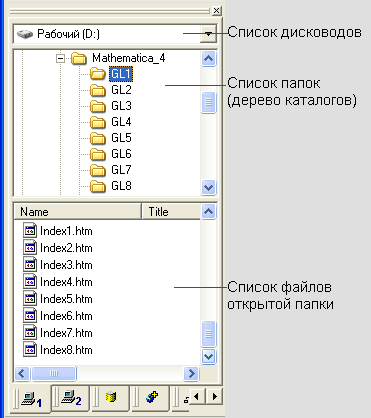The width and height of the screenshot is (371, 418).
Task: Sort files by Name column header
Action: click(77, 212)
